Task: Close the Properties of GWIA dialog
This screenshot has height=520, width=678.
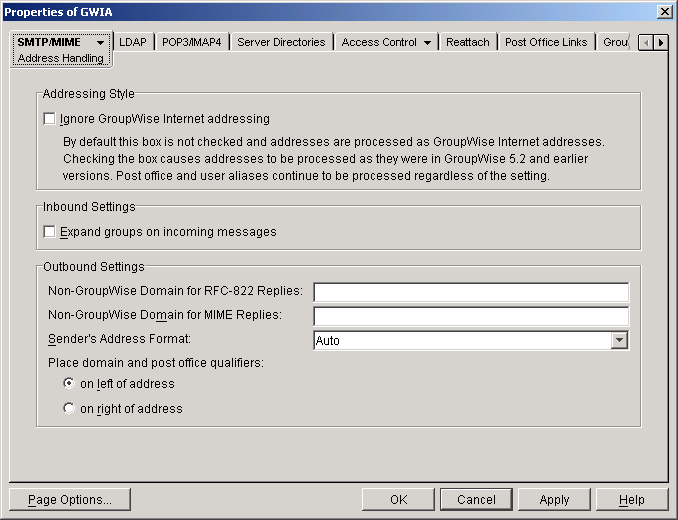Action: point(664,11)
